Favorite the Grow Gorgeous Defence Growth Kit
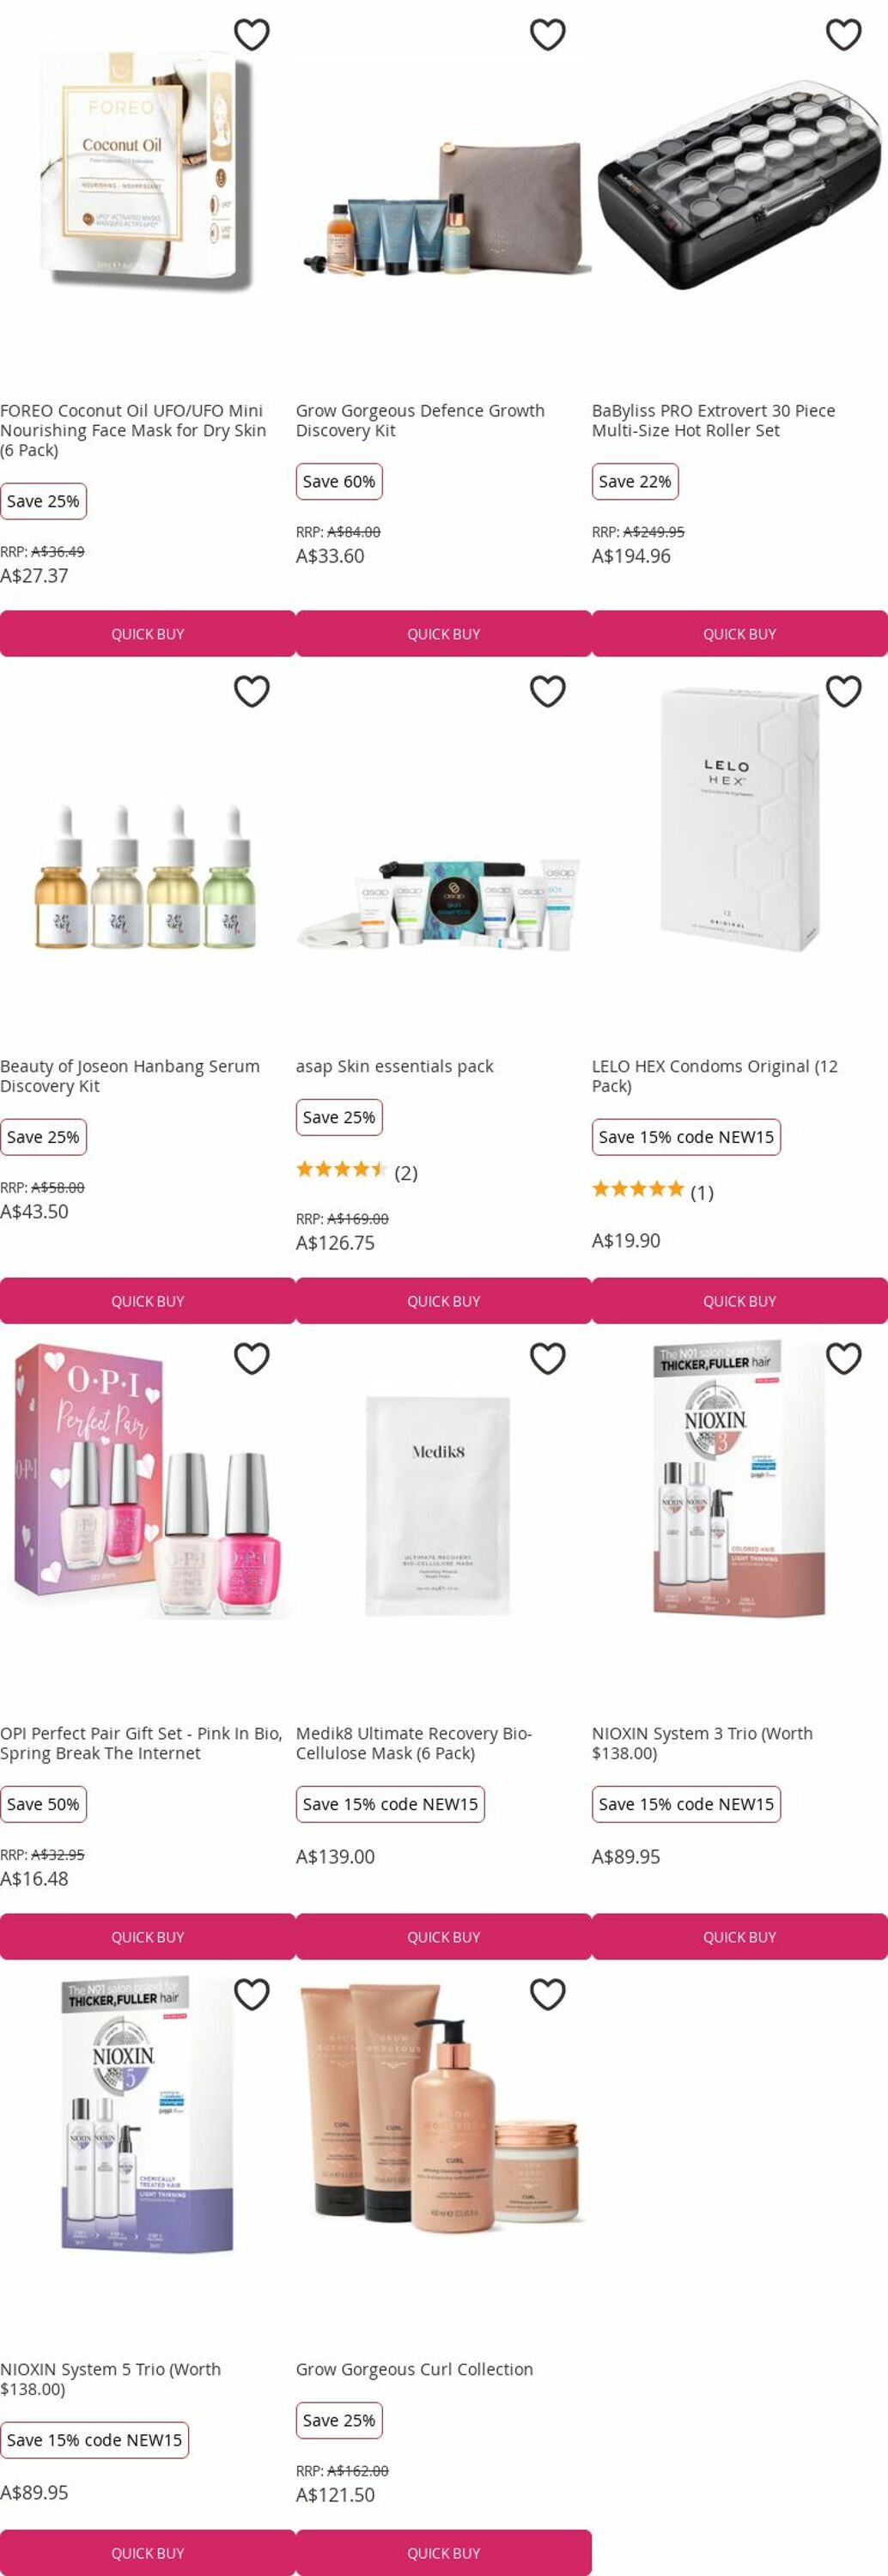Screen dimensions: 888x2576 [x=547, y=35]
